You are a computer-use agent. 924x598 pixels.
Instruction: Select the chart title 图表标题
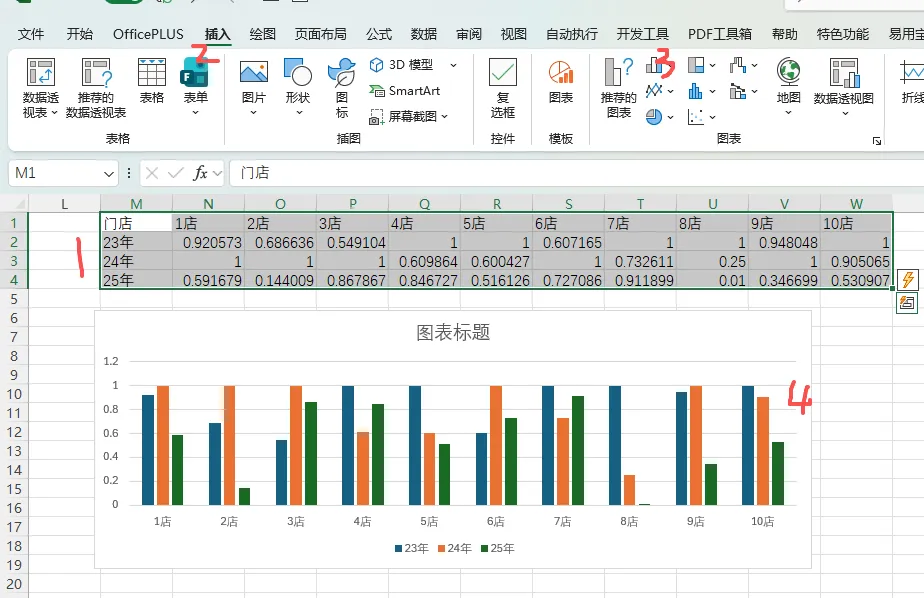[x=453, y=332]
